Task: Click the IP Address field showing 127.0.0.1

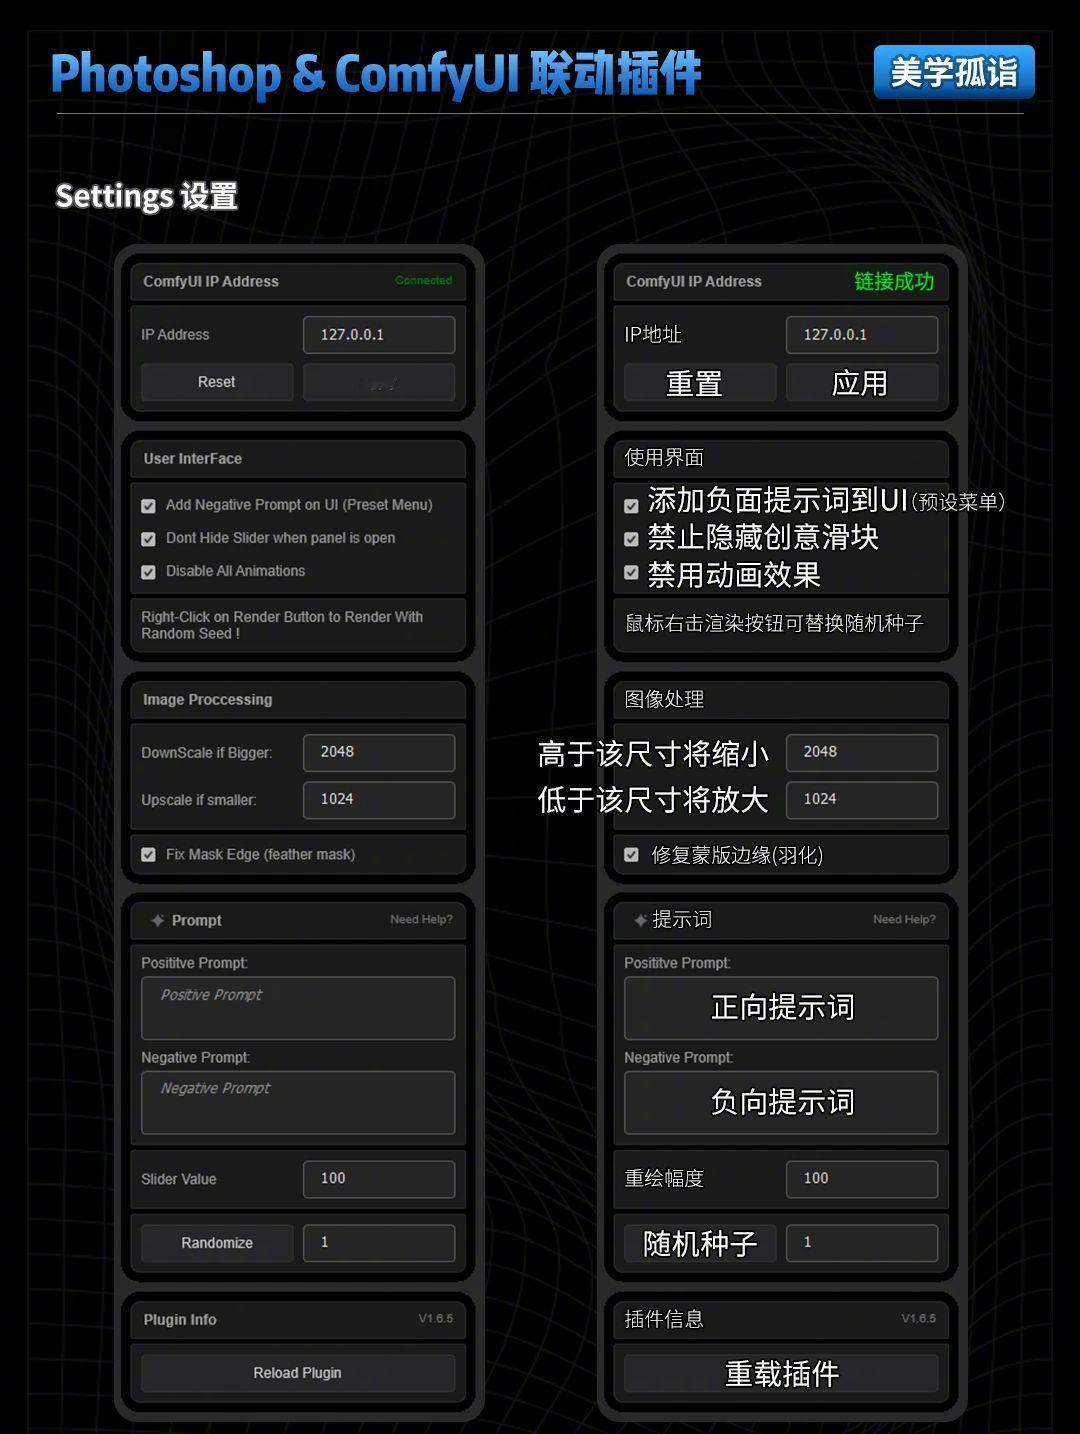Action: [379, 335]
